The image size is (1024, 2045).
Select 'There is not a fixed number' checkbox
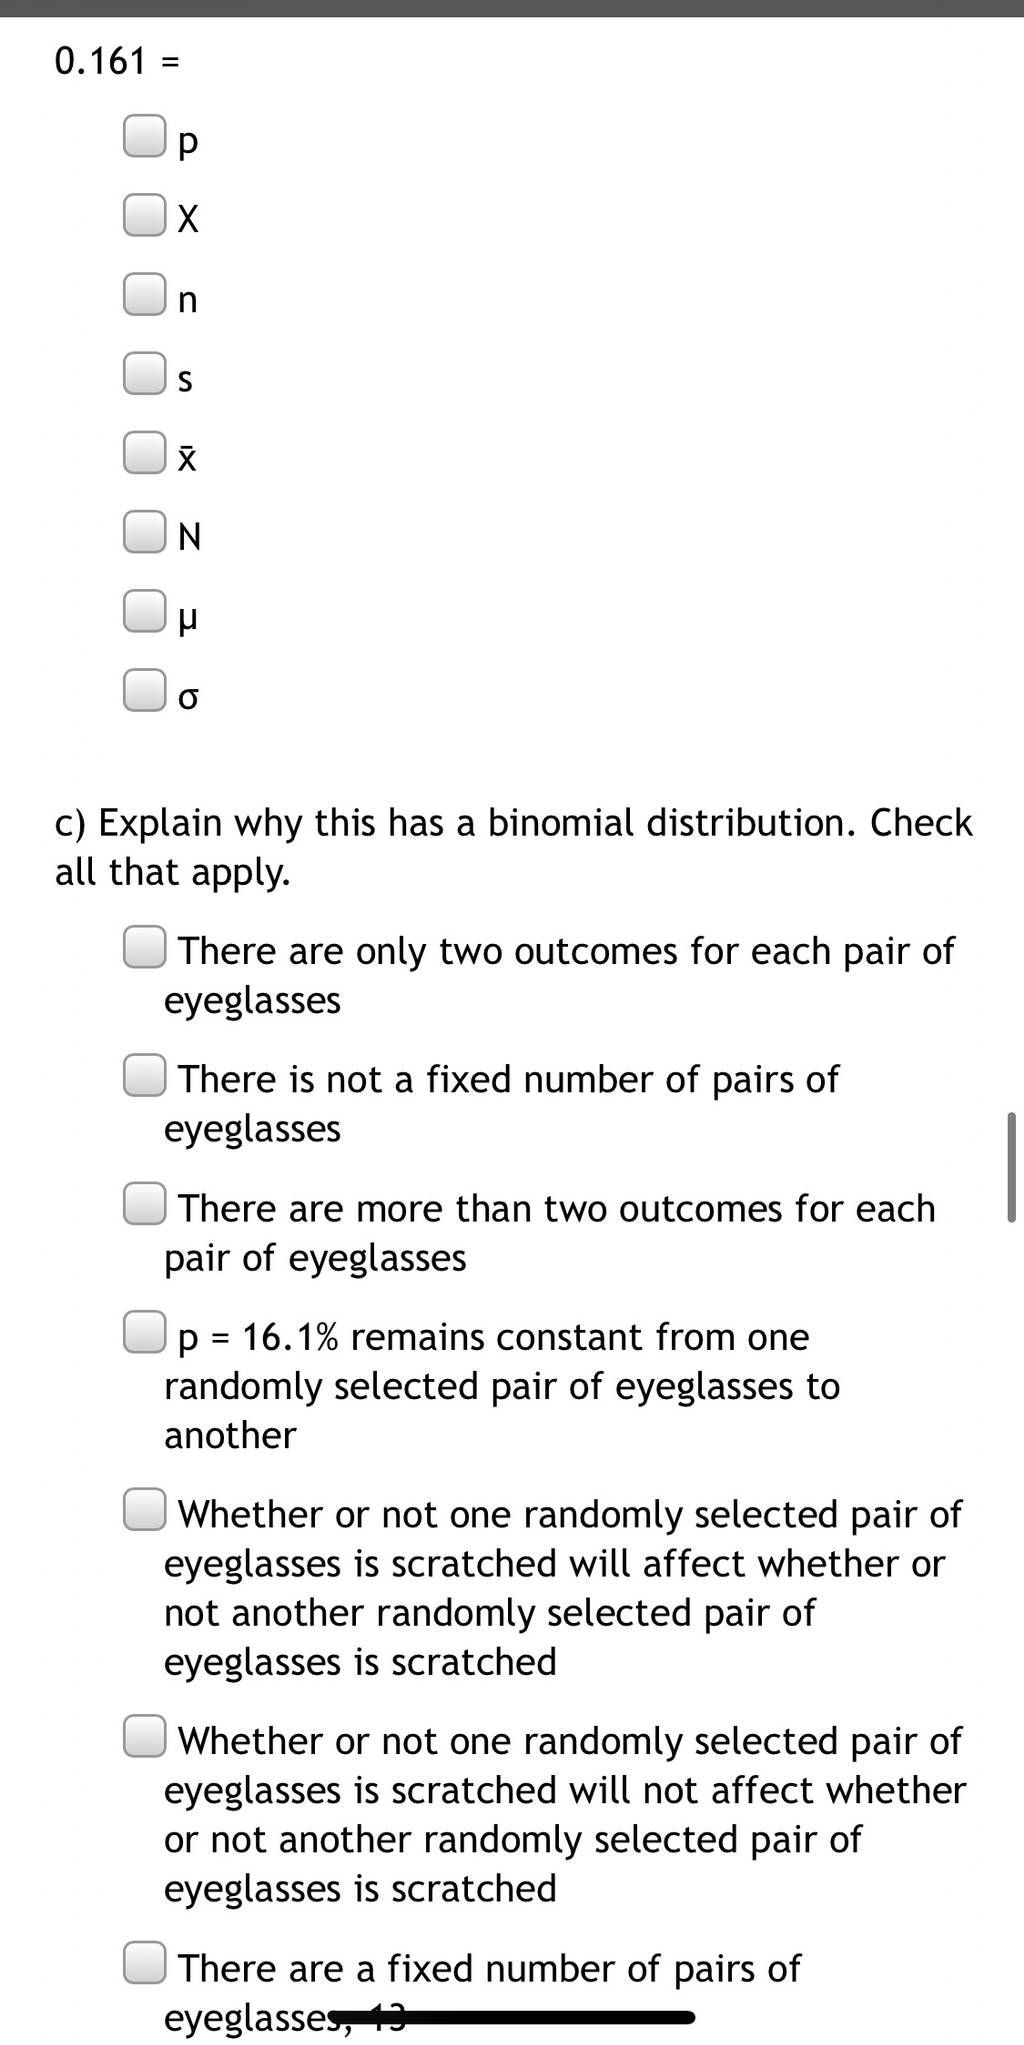[x=144, y=1075]
